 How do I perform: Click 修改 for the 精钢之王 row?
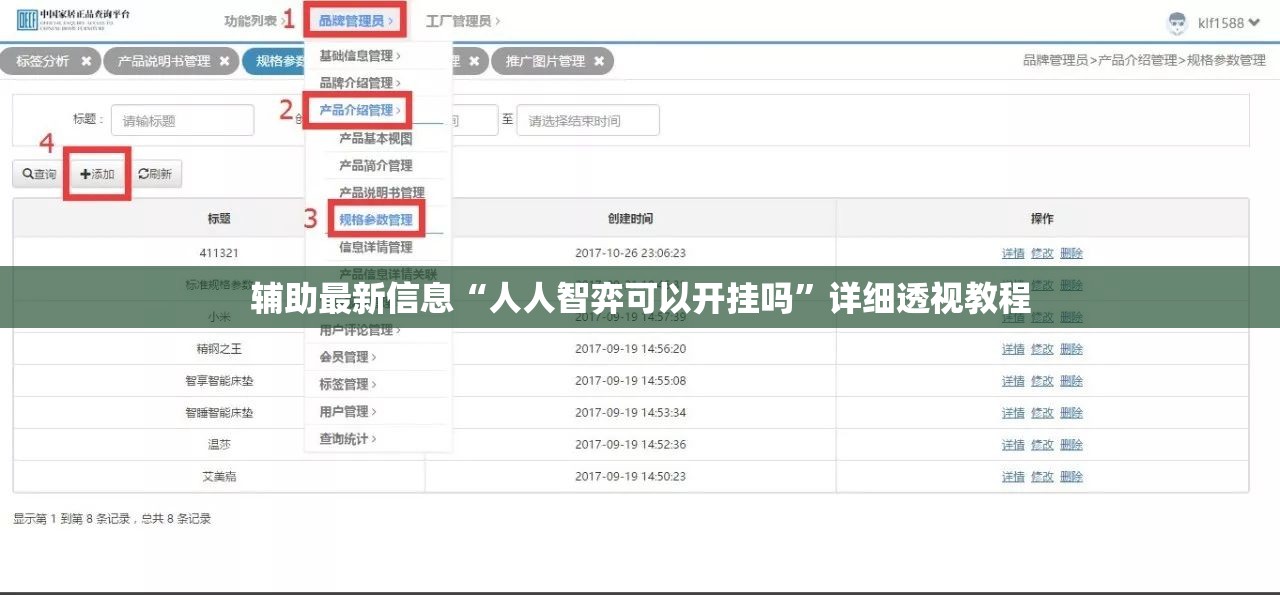[1042, 349]
